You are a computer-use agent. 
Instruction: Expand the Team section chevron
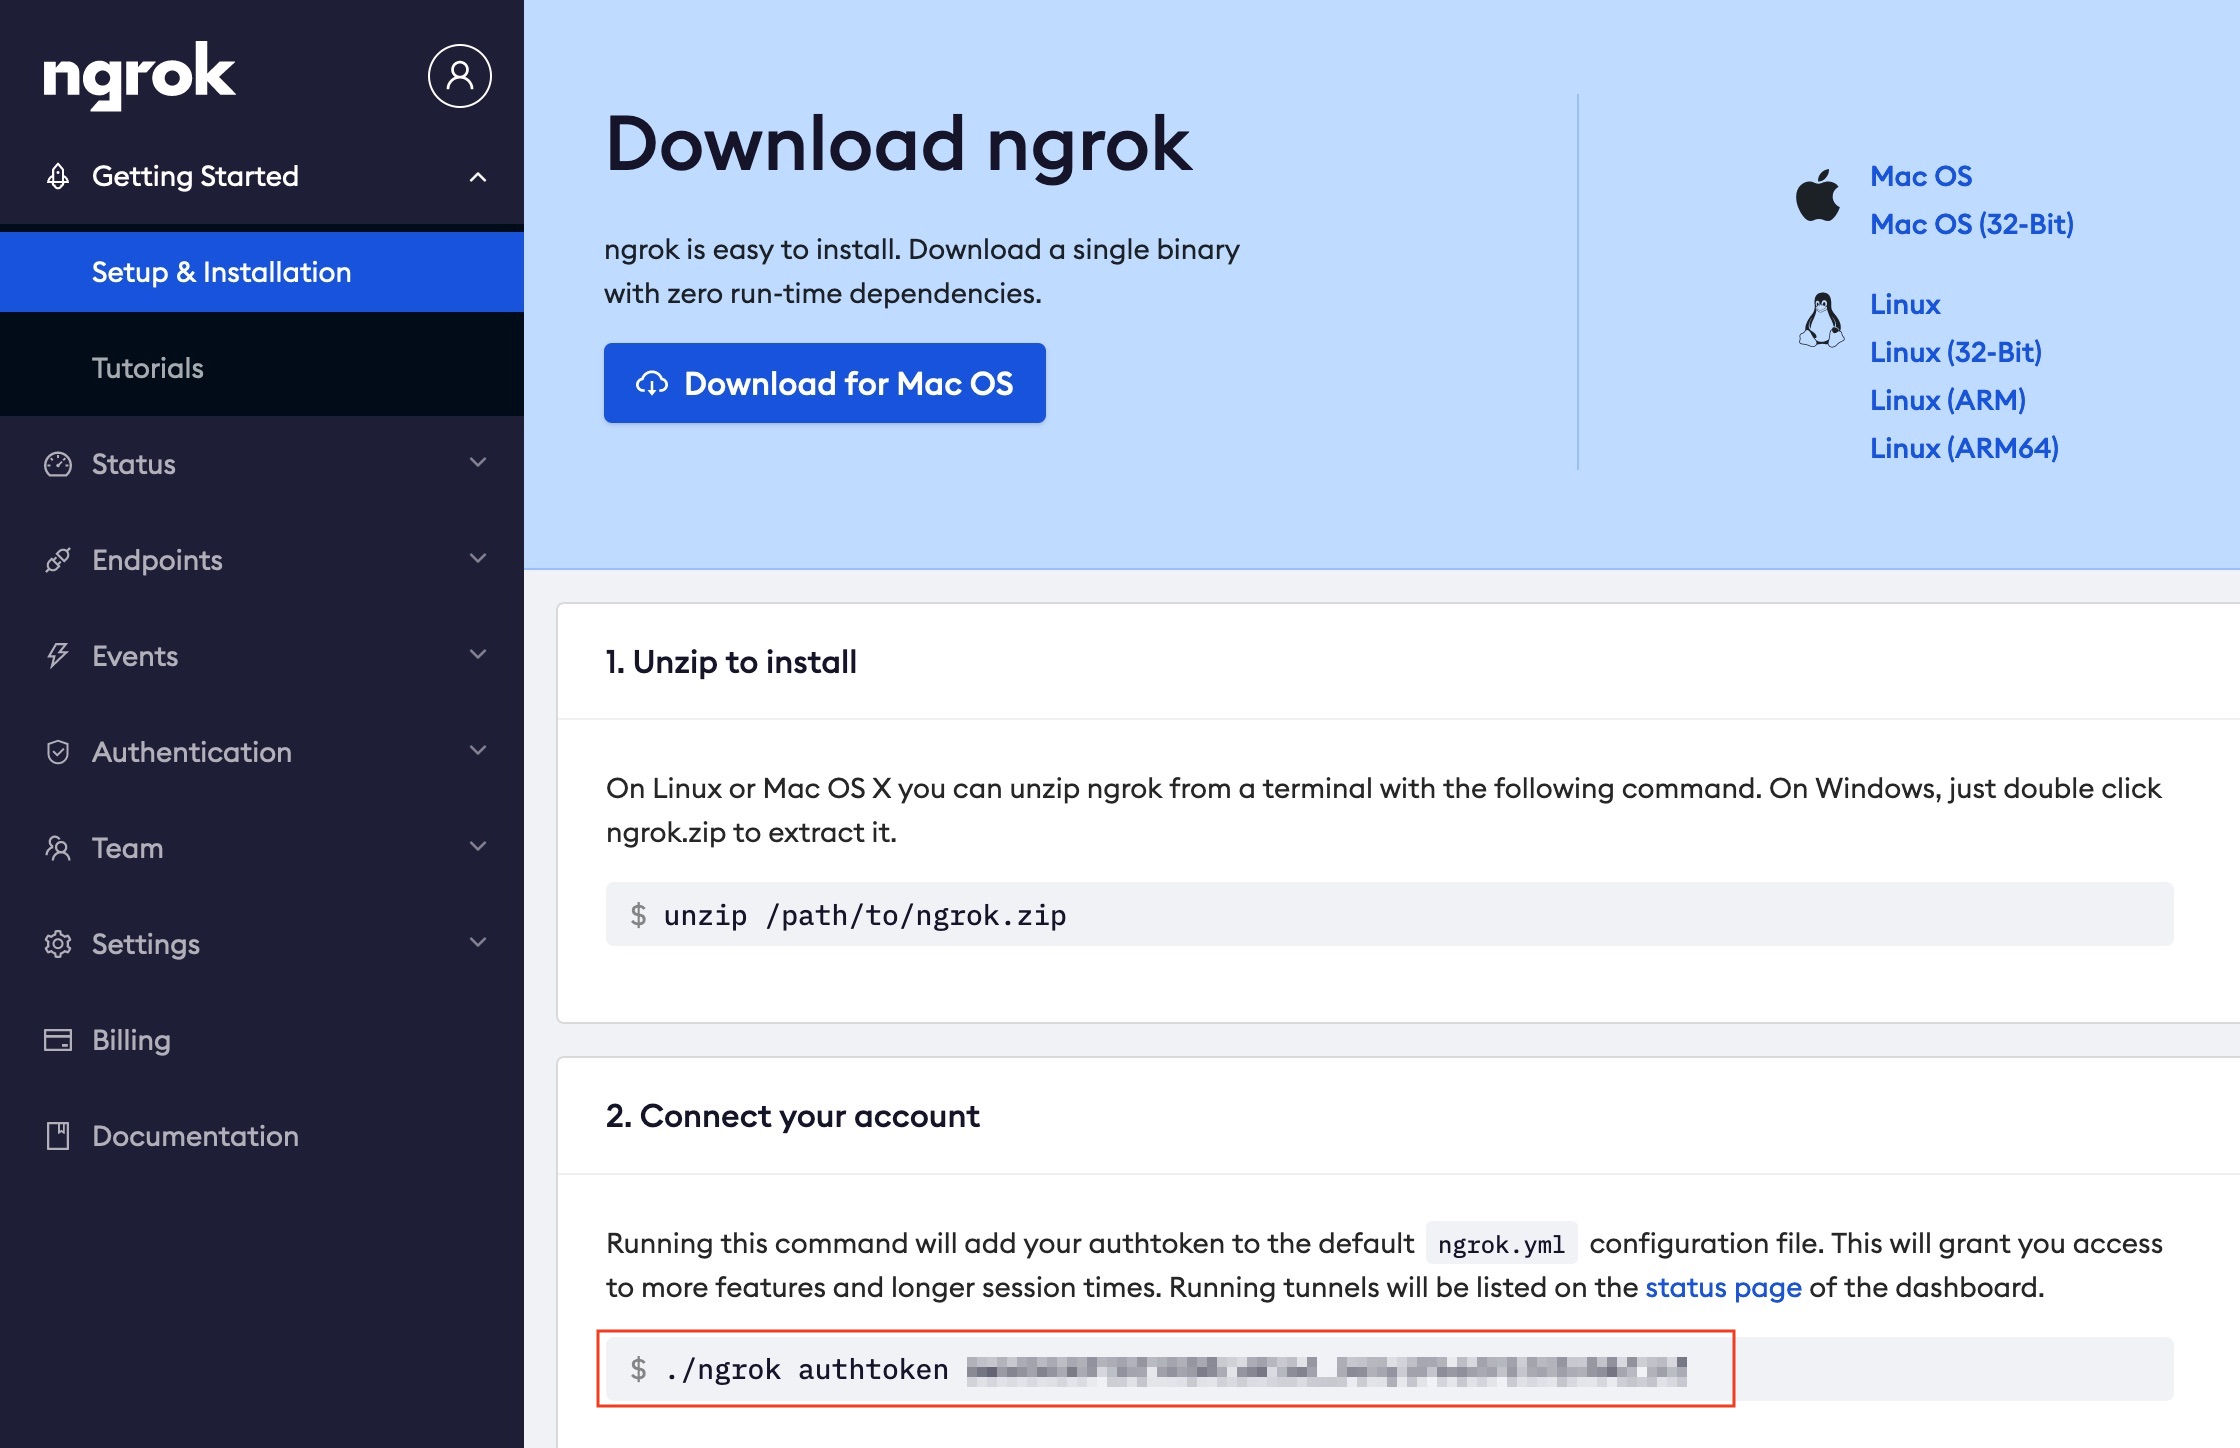tap(478, 847)
